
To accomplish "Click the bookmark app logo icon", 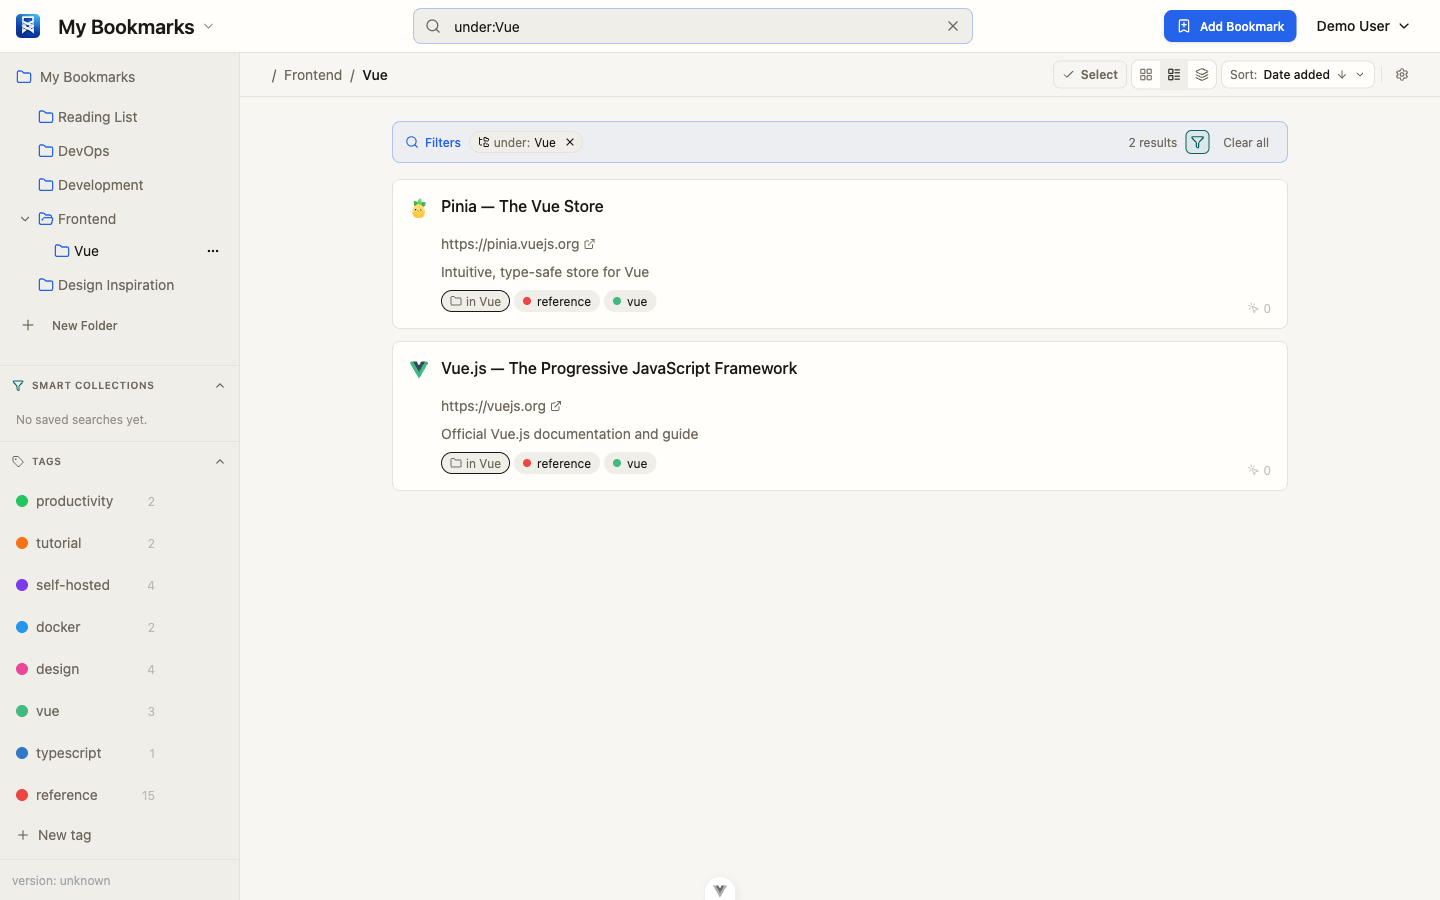I will pyautogui.click(x=28, y=26).
